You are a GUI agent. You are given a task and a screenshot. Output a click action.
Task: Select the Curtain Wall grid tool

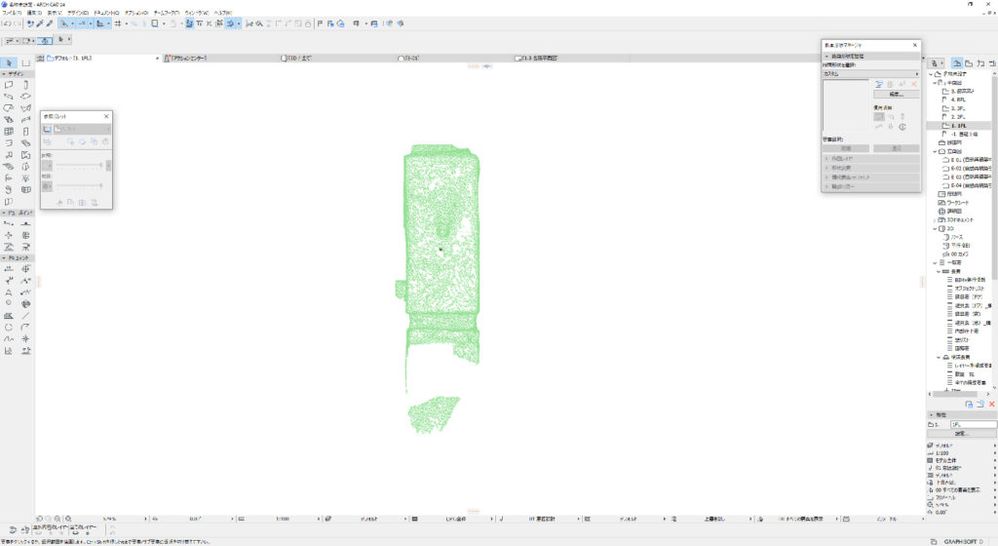(9, 131)
